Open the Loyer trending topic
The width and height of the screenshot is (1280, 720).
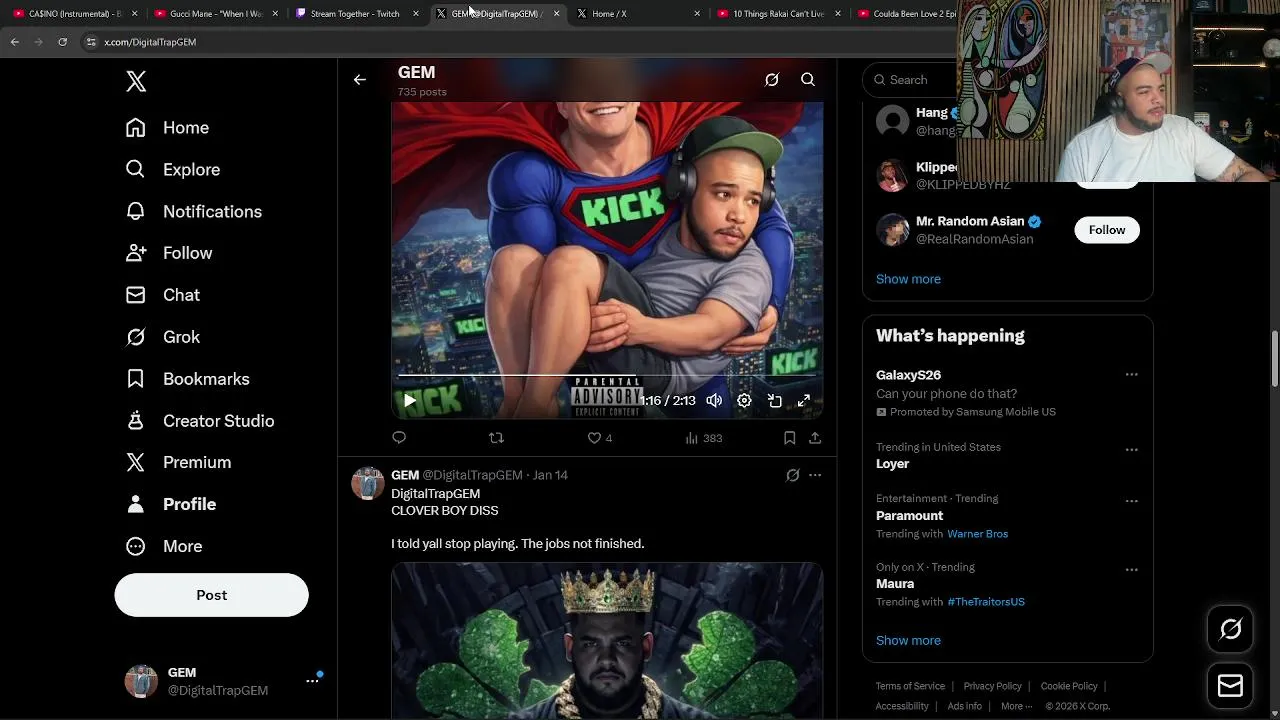click(892, 464)
